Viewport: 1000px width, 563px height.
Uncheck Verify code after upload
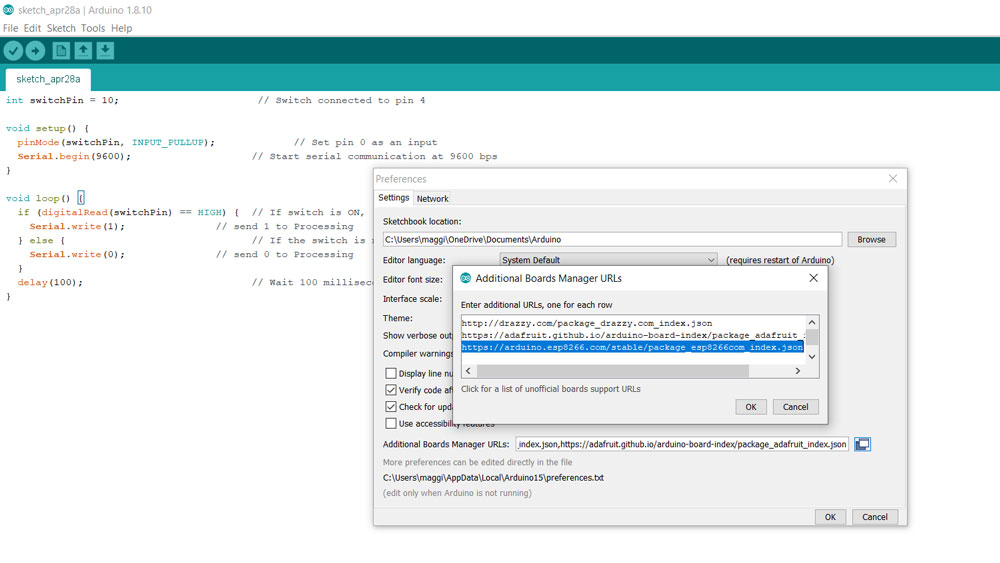tap(391, 390)
